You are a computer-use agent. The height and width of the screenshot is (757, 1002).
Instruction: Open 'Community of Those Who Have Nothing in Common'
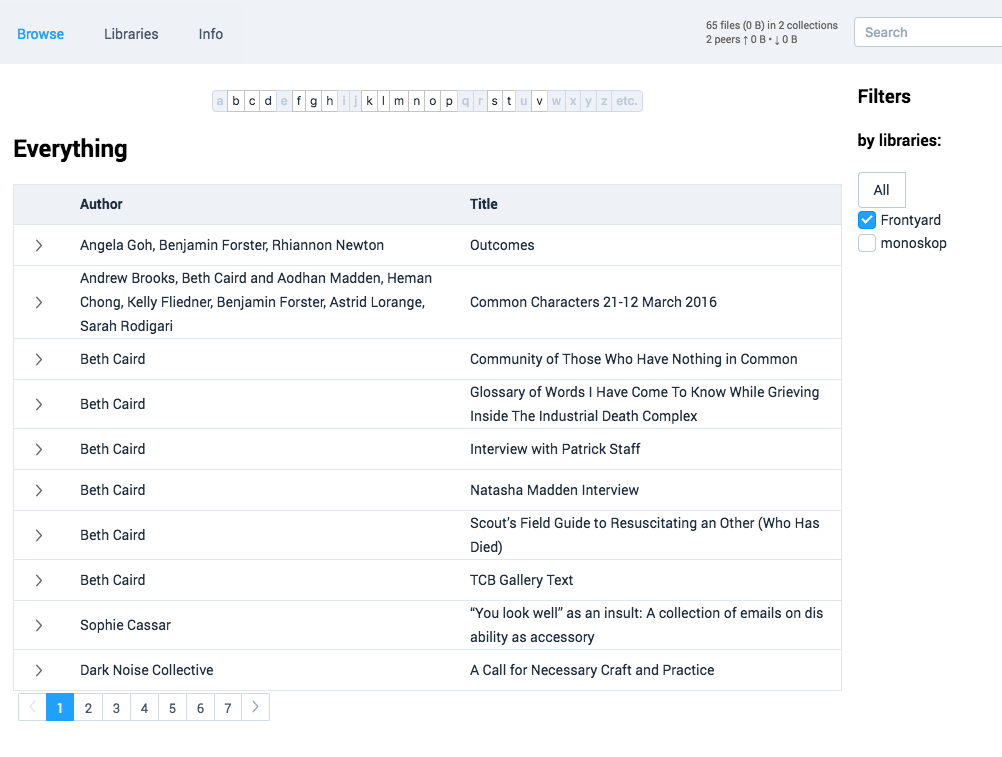pos(633,359)
